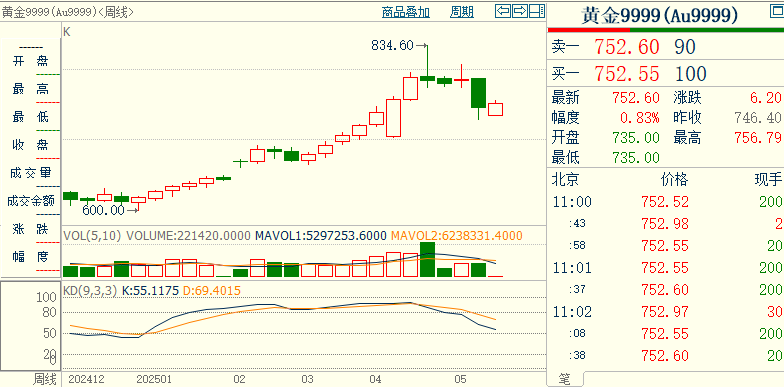784x387 pixels.
Task: Click the 黄金9999(Au9999)<周线> chart title
Action: coord(68,12)
